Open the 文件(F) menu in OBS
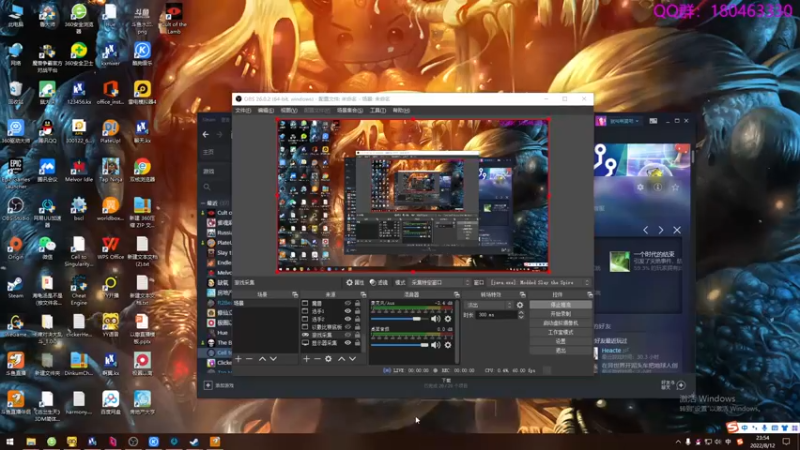 243,110
